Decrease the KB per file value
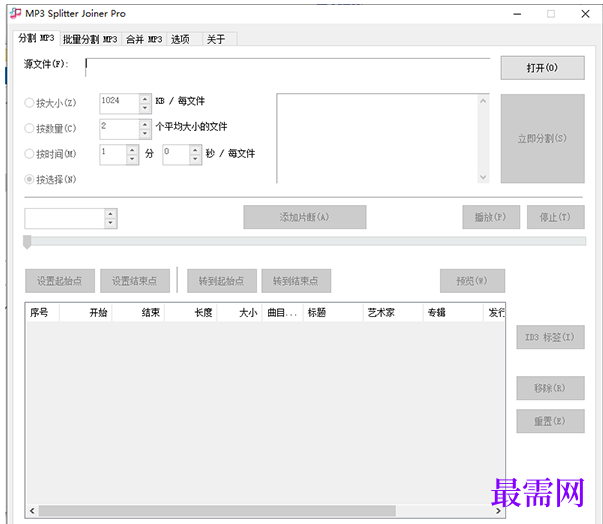Viewport: 603px width, 524px height. [145, 108]
